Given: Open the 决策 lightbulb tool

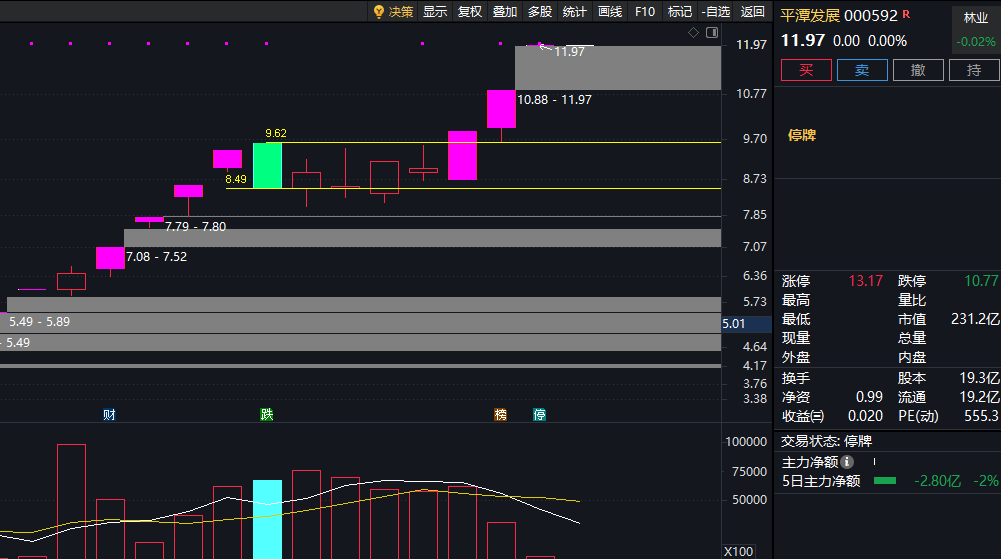Looking at the screenshot, I should pyautogui.click(x=393, y=11).
